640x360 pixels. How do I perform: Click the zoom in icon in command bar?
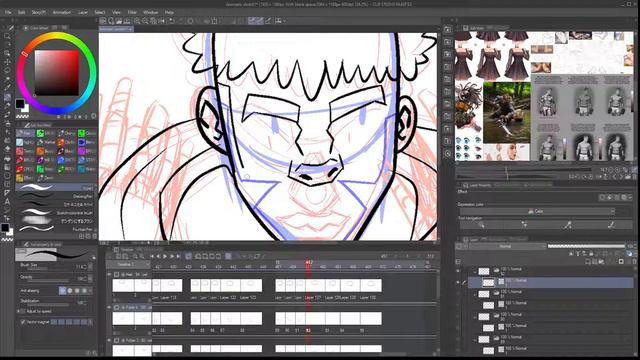(x=138, y=21)
